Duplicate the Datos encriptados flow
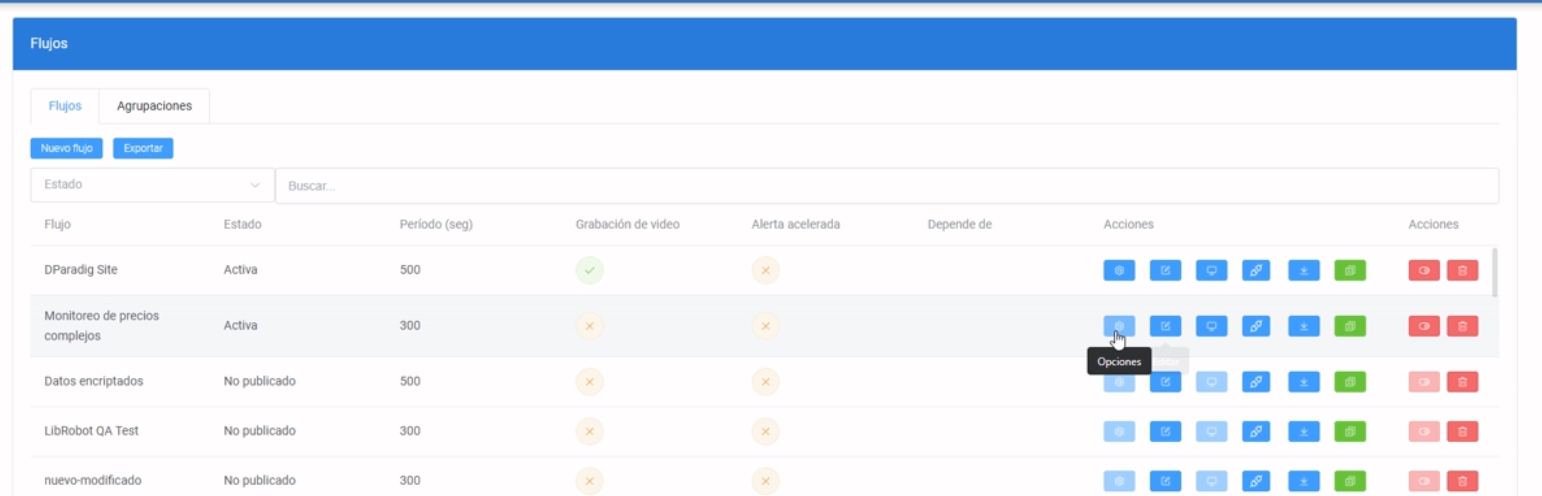The image size is (1542, 496). click(1350, 382)
